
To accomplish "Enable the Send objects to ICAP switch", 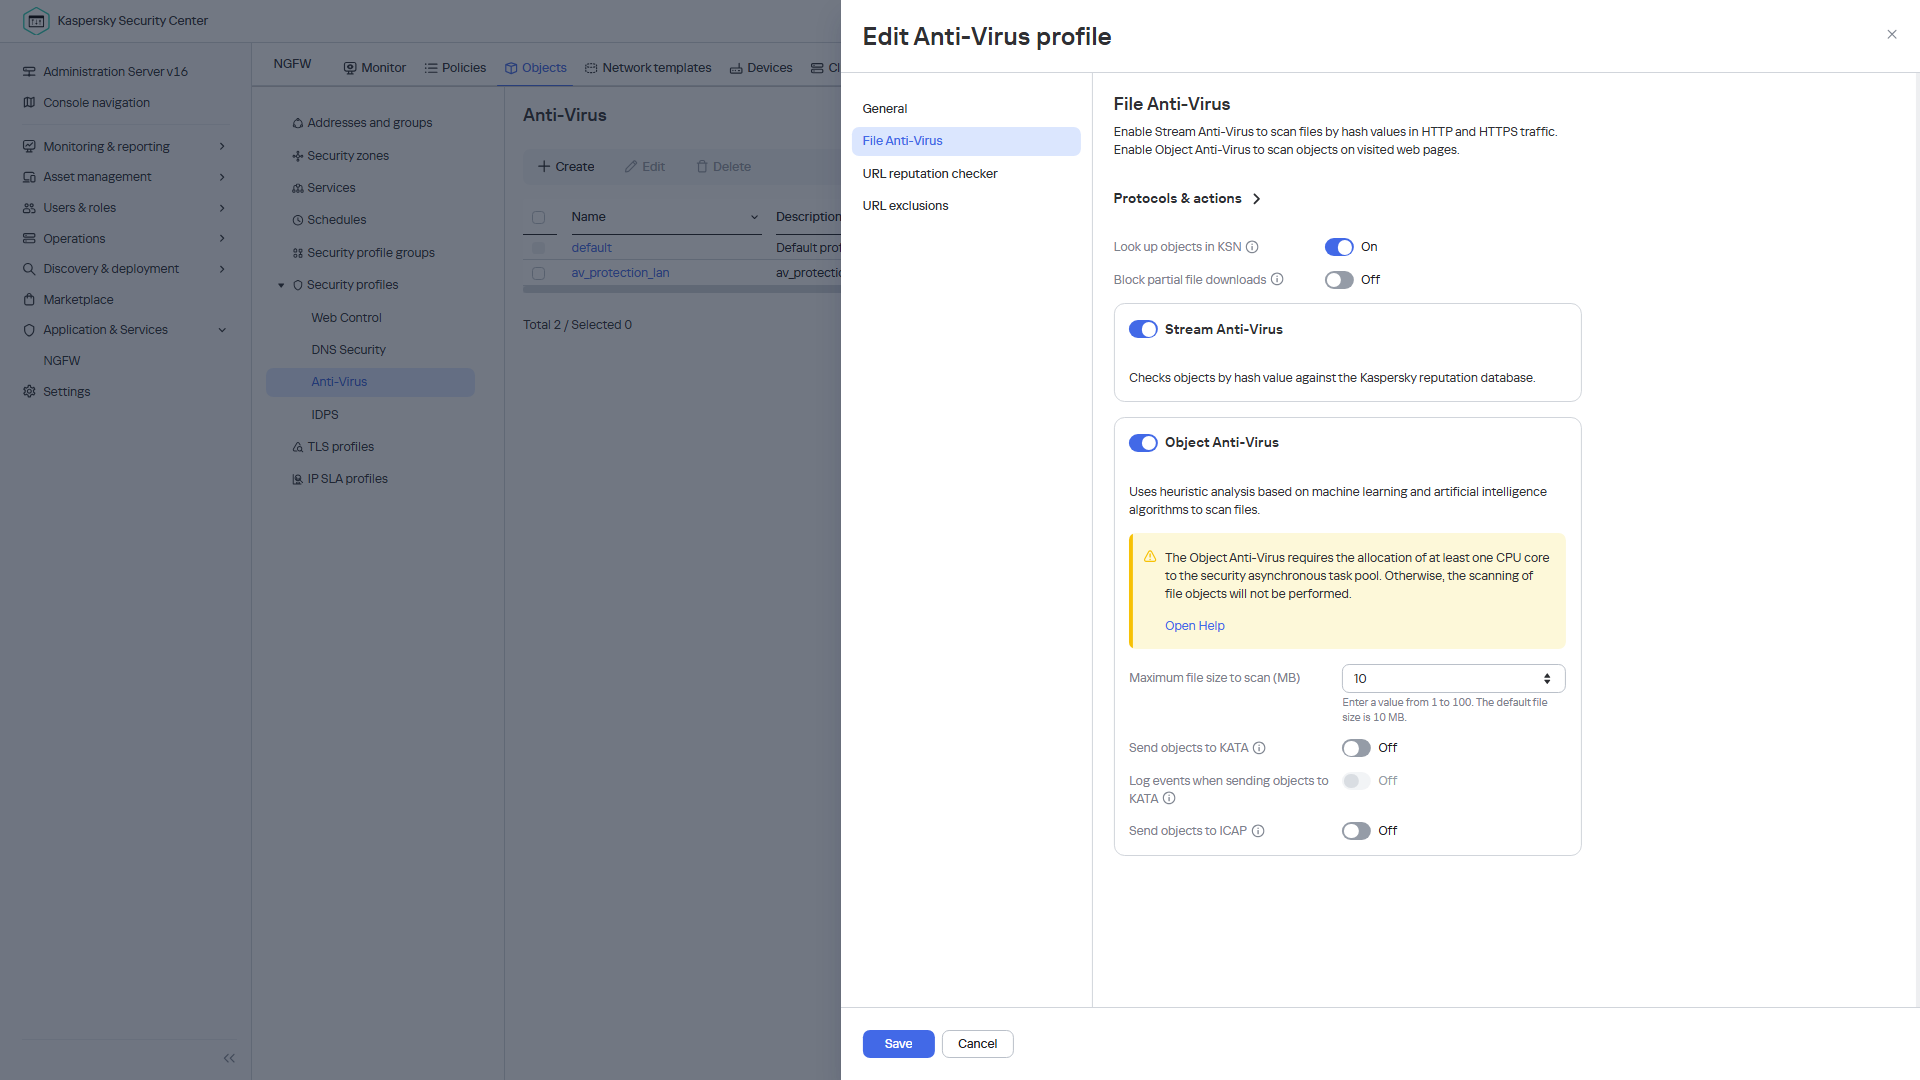I will [x=1356, y=831].
